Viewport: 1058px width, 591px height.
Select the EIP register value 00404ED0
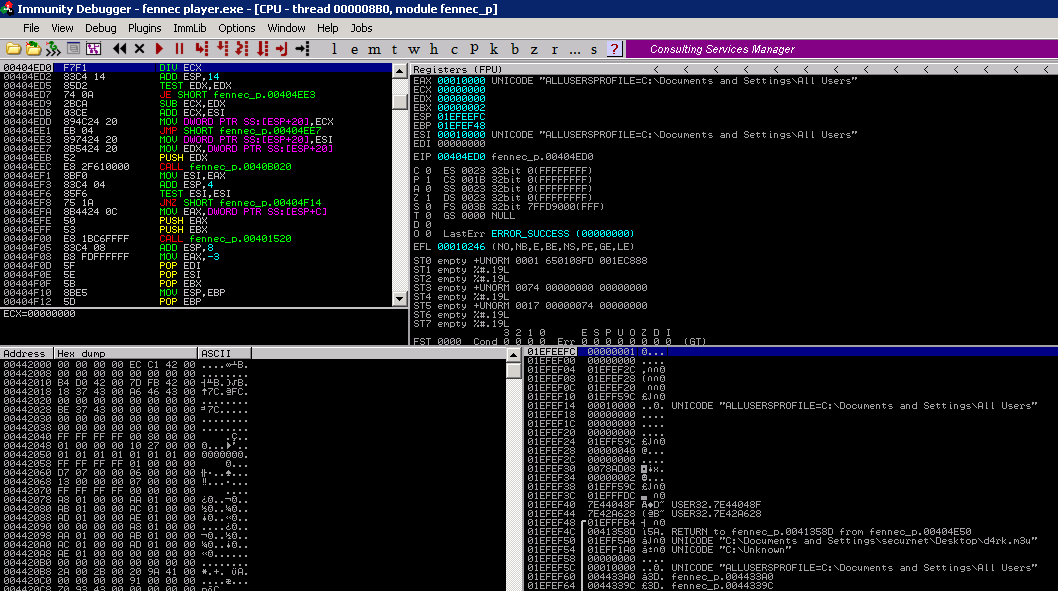pos(461,157)
